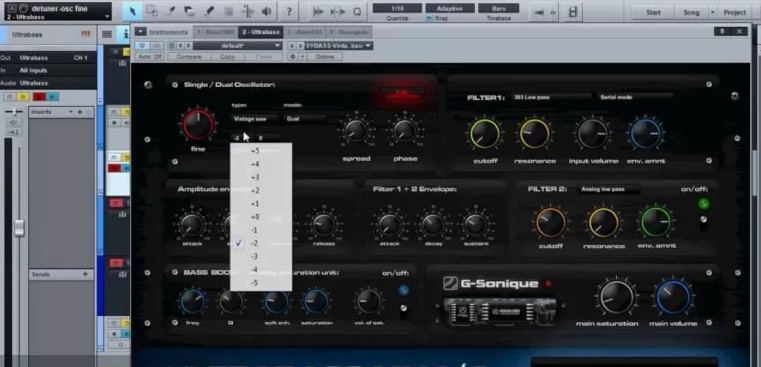Screen dimensions: 761x367
Task: Open the Adaptive snap mode dropdown
Action: click(449, 8)
